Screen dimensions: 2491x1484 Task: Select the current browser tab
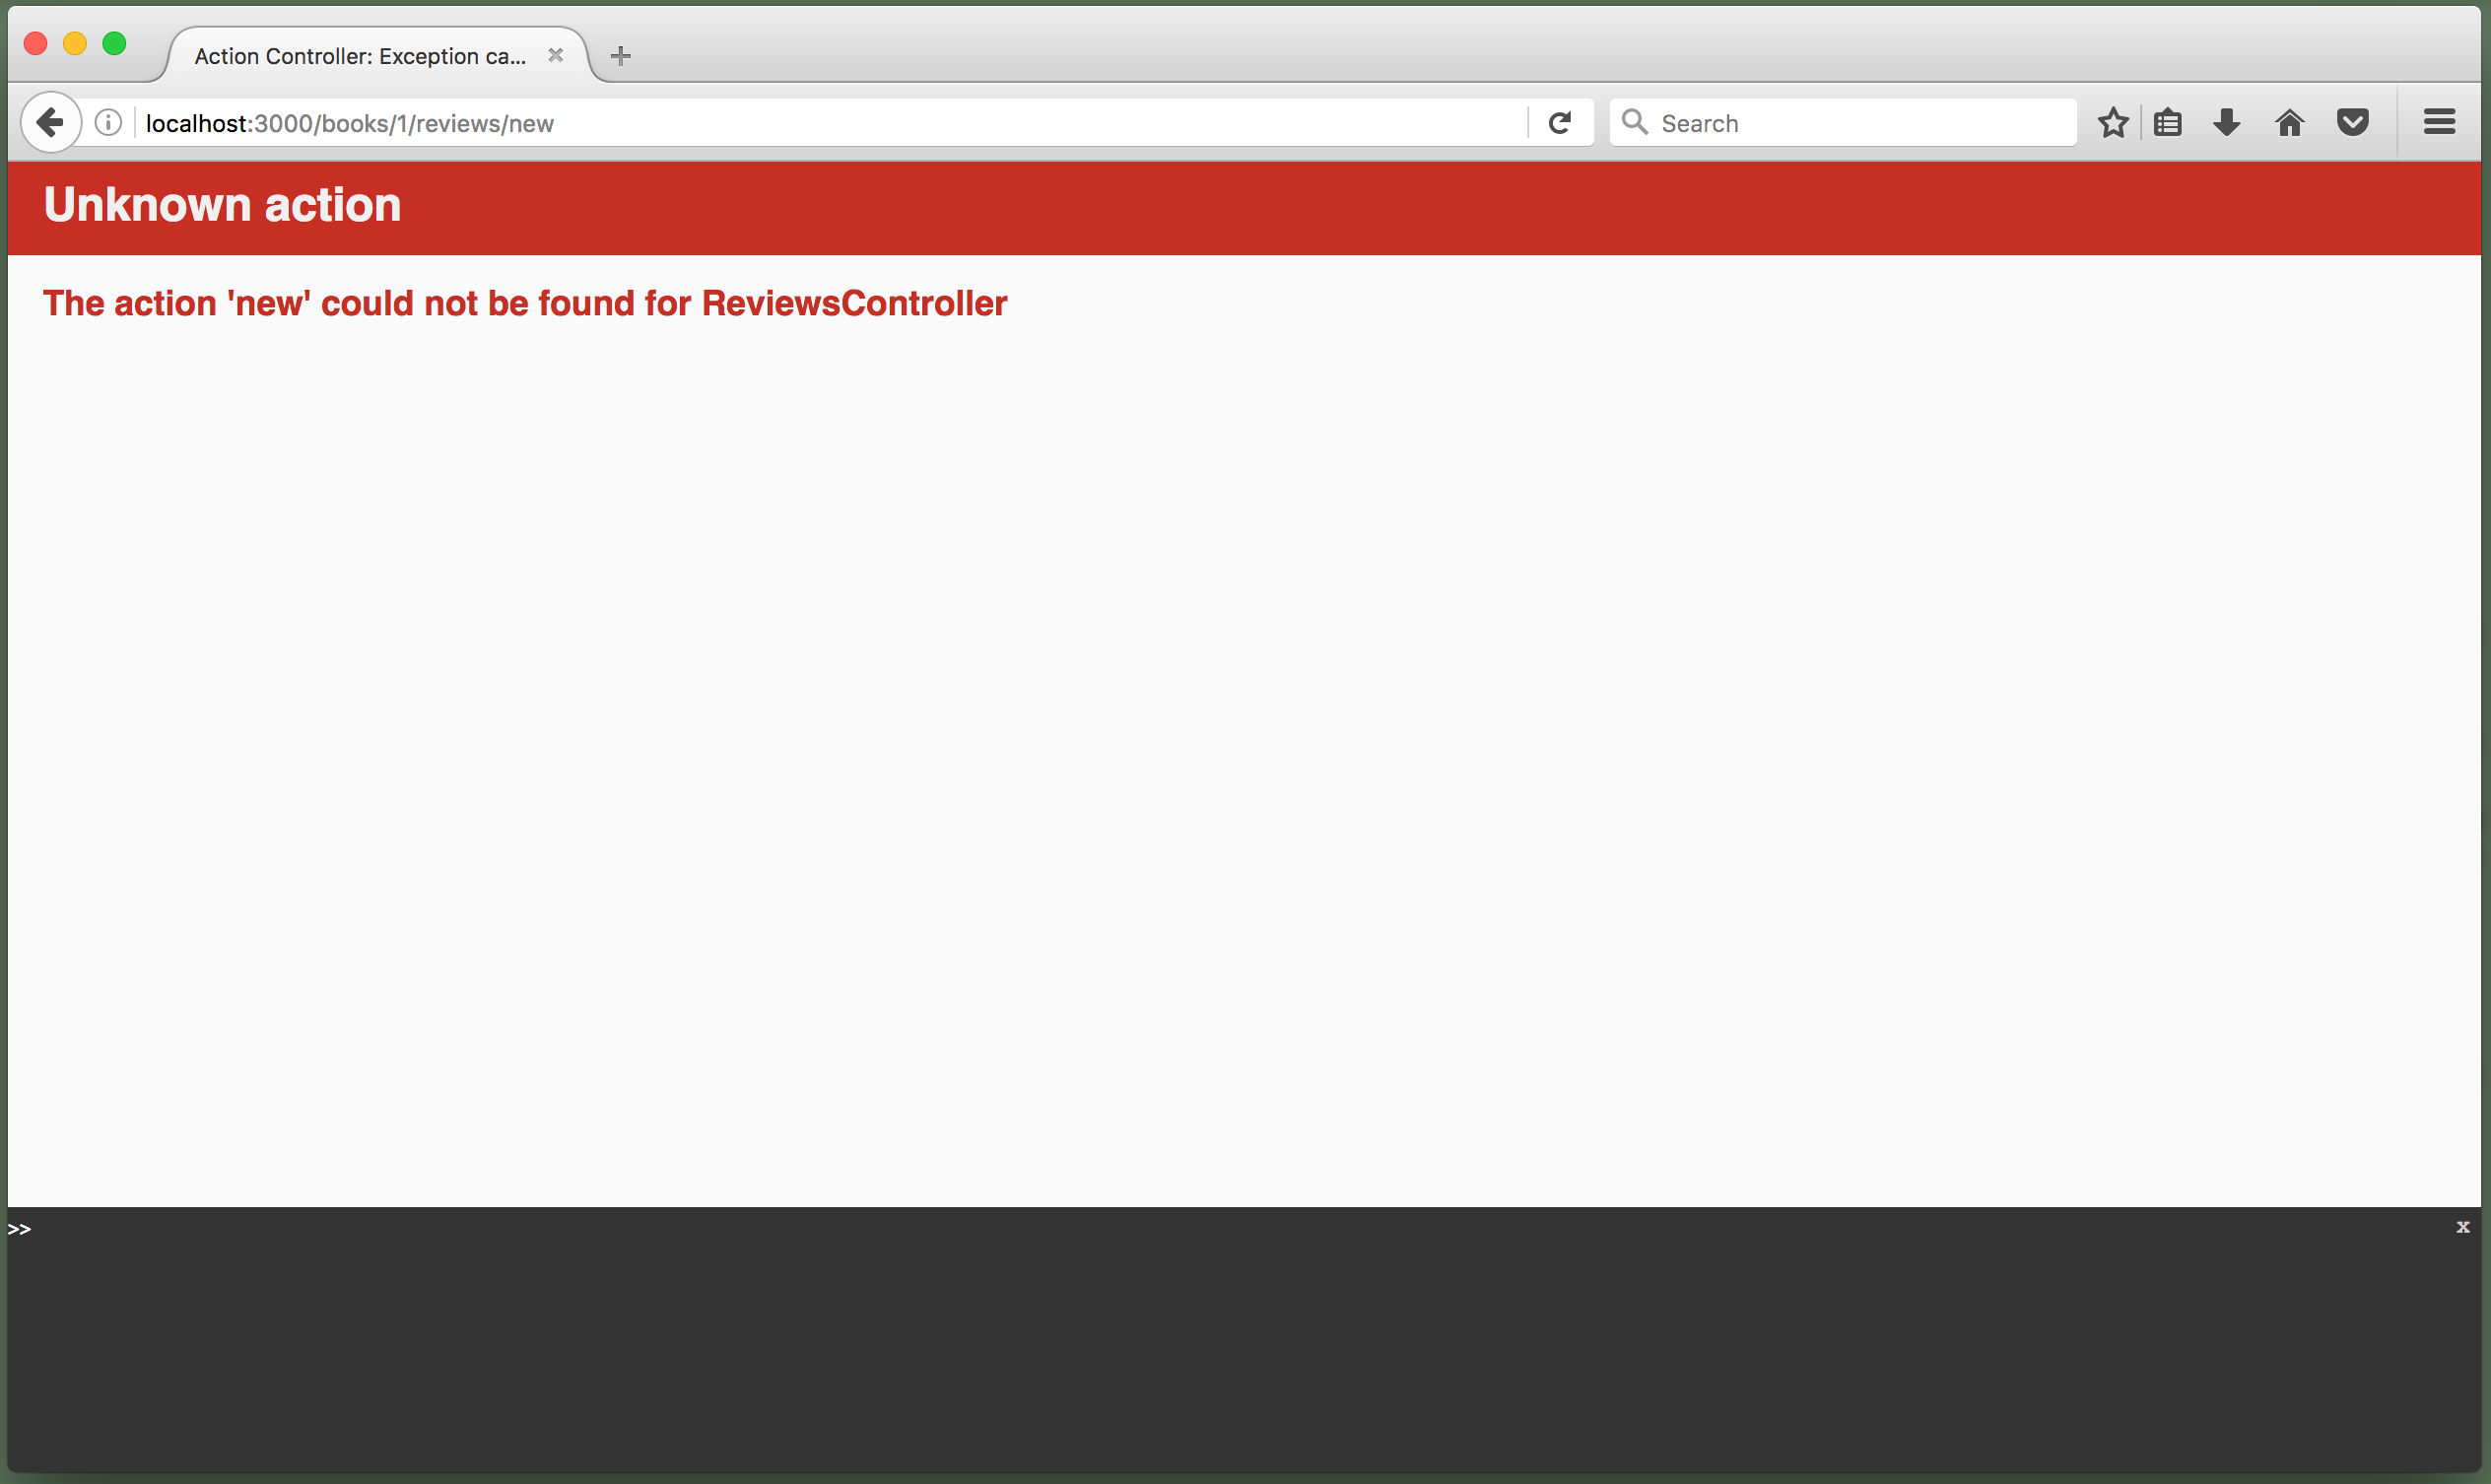pos(370,55)
